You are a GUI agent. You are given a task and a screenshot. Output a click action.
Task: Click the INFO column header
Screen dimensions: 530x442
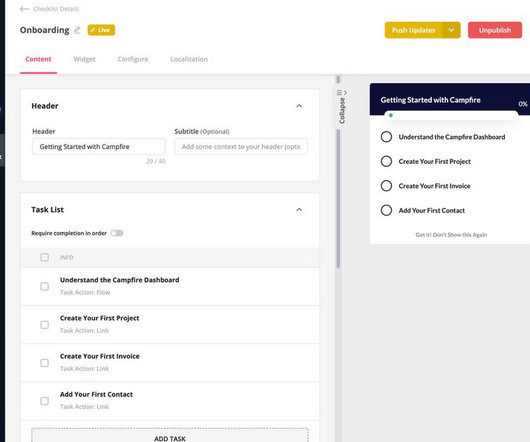pyautogui.click(x=67, y=257)
